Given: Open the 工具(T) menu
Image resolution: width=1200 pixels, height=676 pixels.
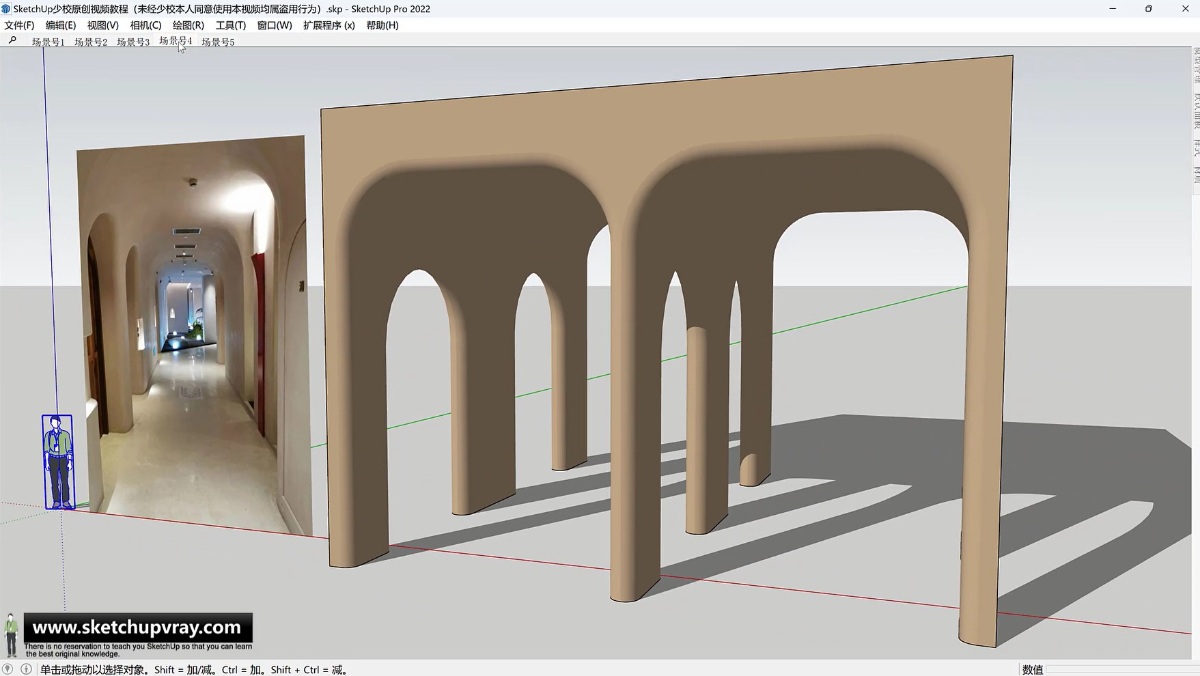Looking at the screenshot, I should [x=230, y=25].
